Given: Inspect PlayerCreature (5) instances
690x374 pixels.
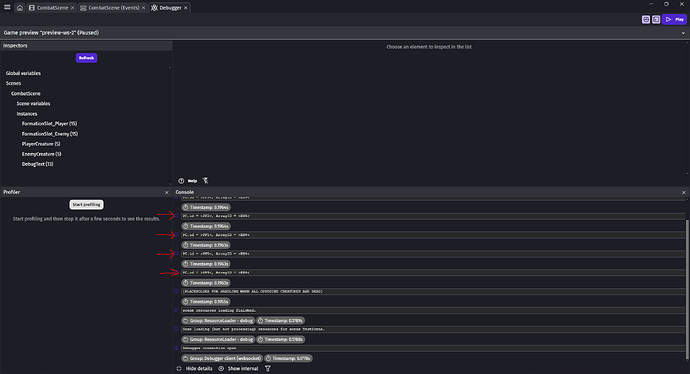Looking at the screenshot, I should pyautogui.click(x=41, y=144).
